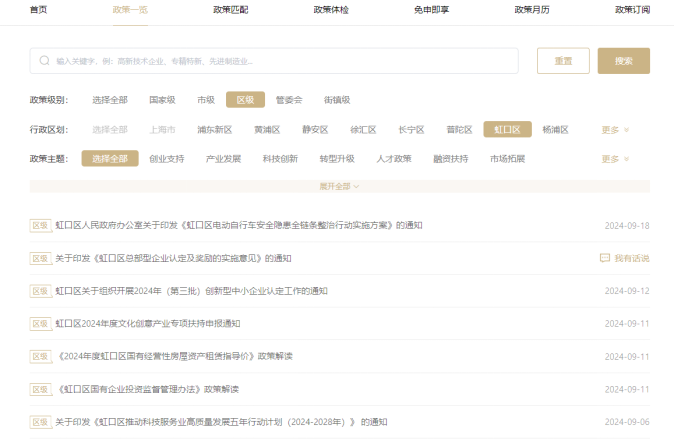The width and height of the screenshot is (674, 440).
Task: Choose 杨浦区 district filter
Action: coord(555,129)
